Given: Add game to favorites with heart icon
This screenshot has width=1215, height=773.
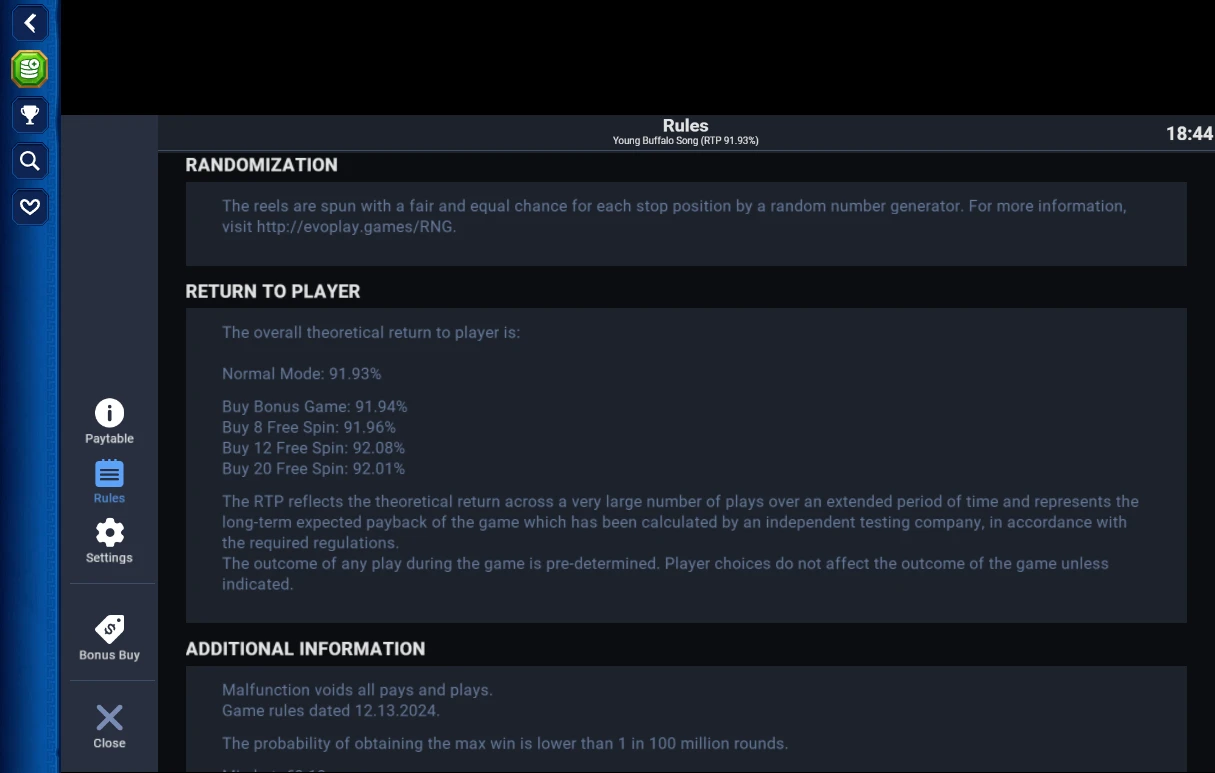Looking at the screenshot, I should point(30,206).
